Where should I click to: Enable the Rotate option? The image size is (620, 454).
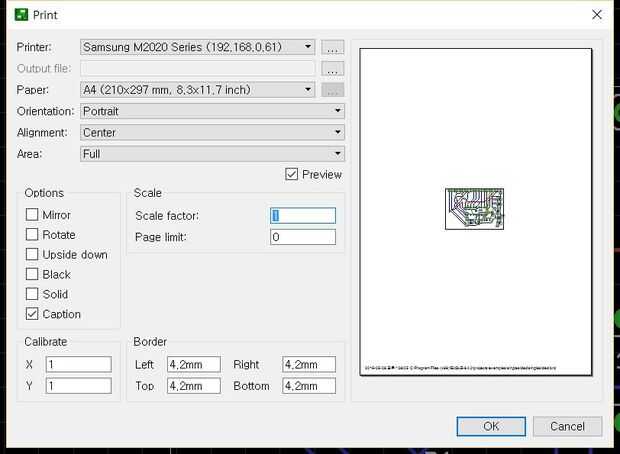32,235
